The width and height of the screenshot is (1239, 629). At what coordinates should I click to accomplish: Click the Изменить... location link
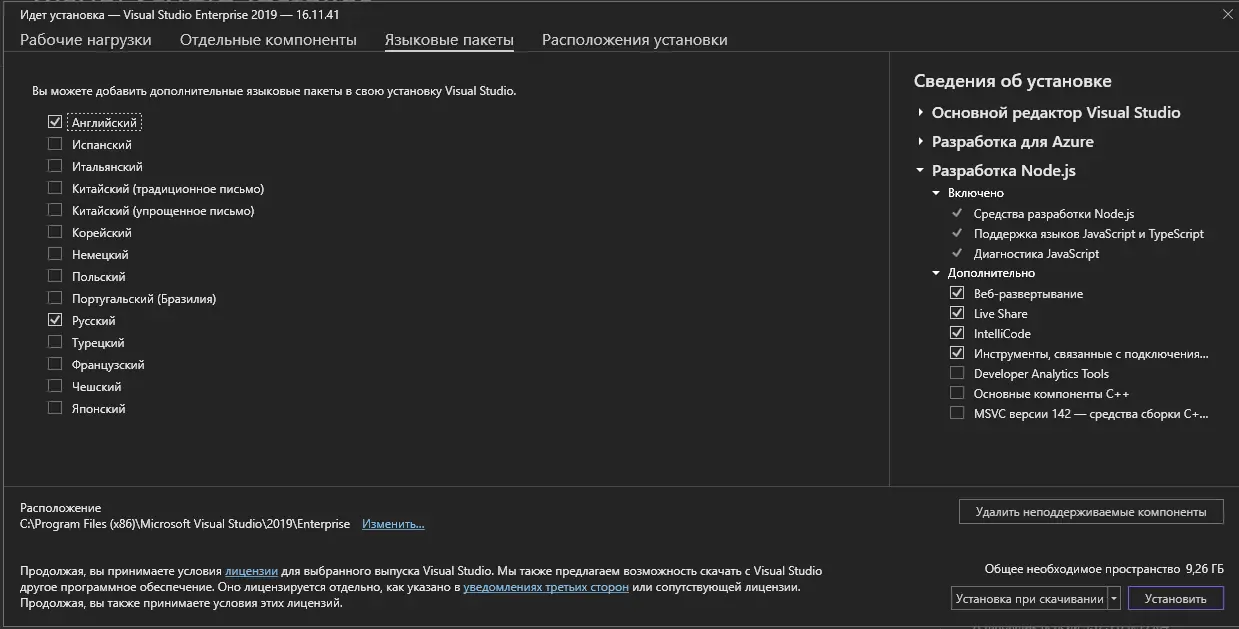coord(393,524)
